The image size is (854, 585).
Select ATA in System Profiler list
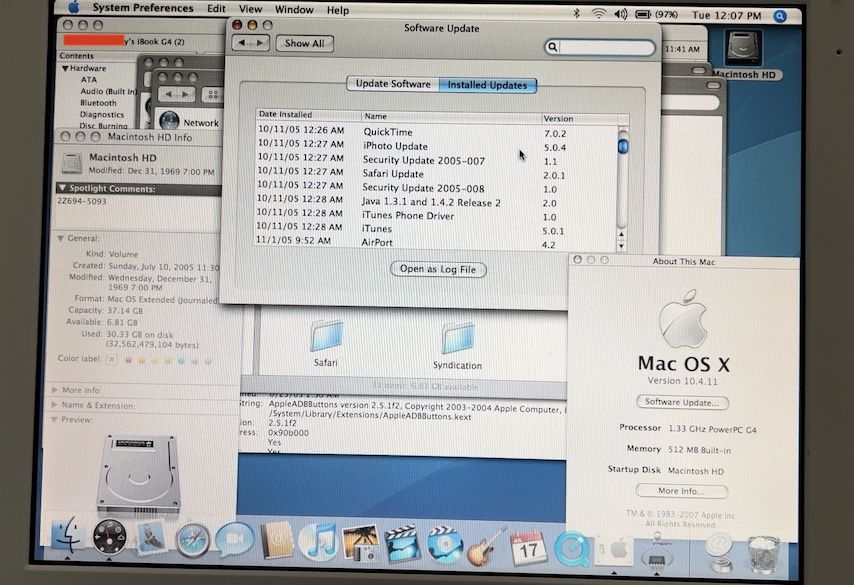(89, 80)
